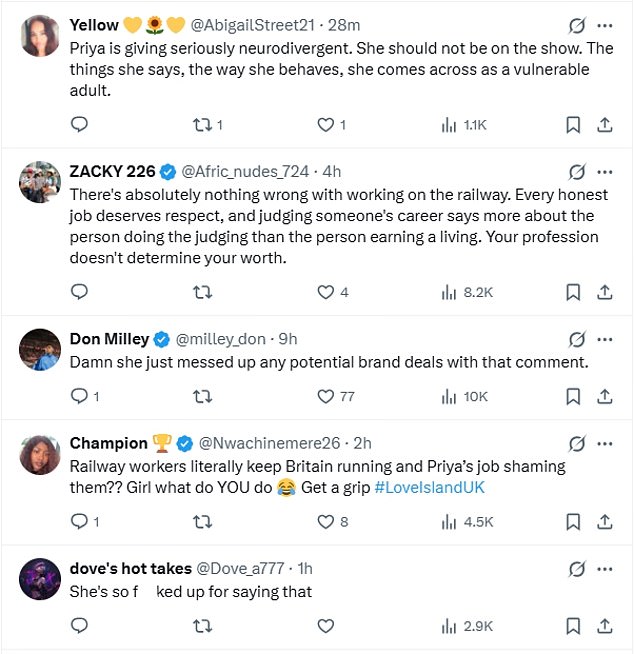Image resolution: width=634 pixels, height=654 pixels.
Task: Click Grok explain icon on ZACKY 226 tweet
Action: (577, 172)
